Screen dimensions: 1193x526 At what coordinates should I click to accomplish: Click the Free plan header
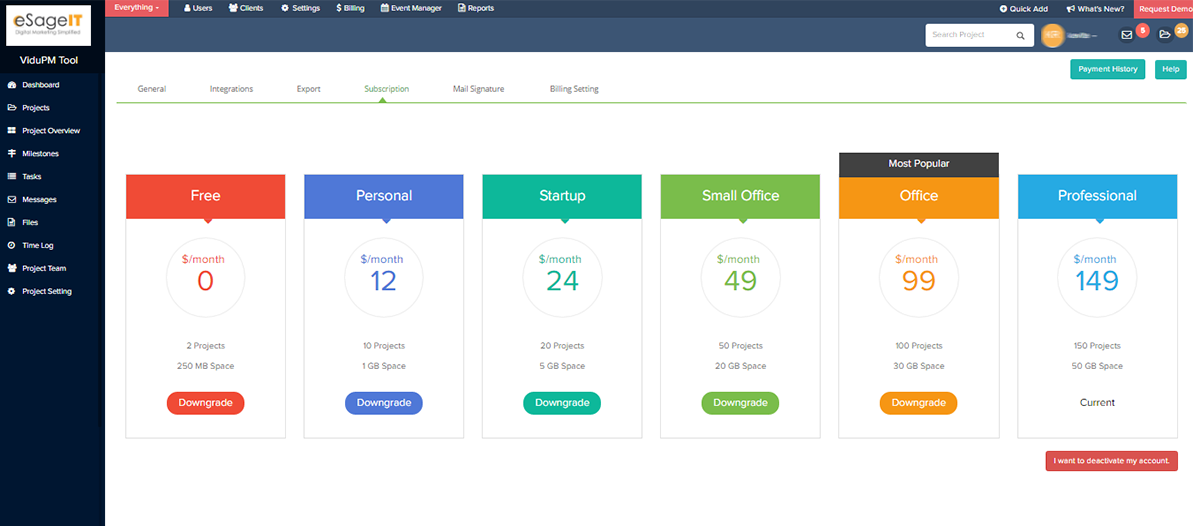click(x=205, y=196)
